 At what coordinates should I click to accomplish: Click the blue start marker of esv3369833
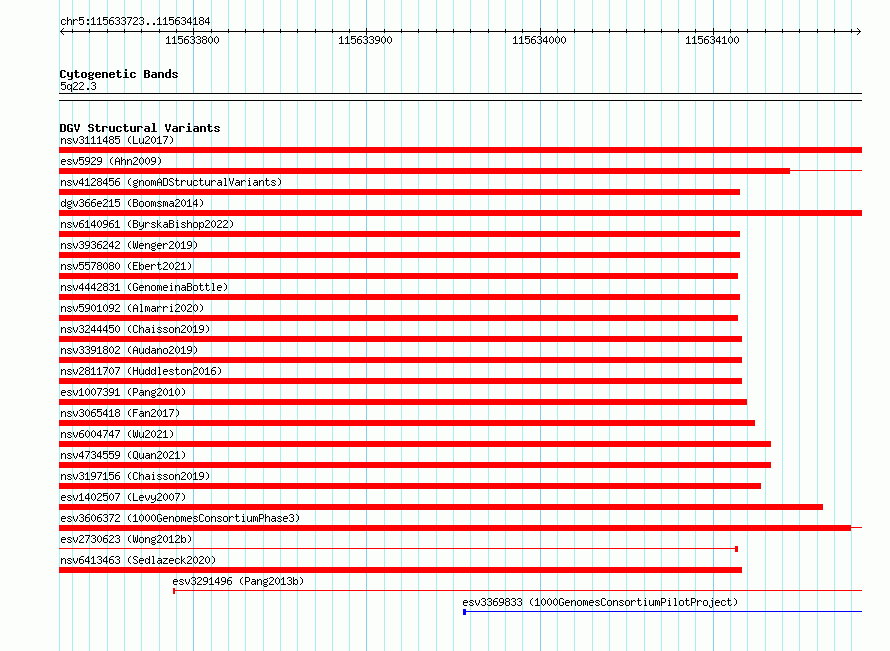tap(465, 612)
